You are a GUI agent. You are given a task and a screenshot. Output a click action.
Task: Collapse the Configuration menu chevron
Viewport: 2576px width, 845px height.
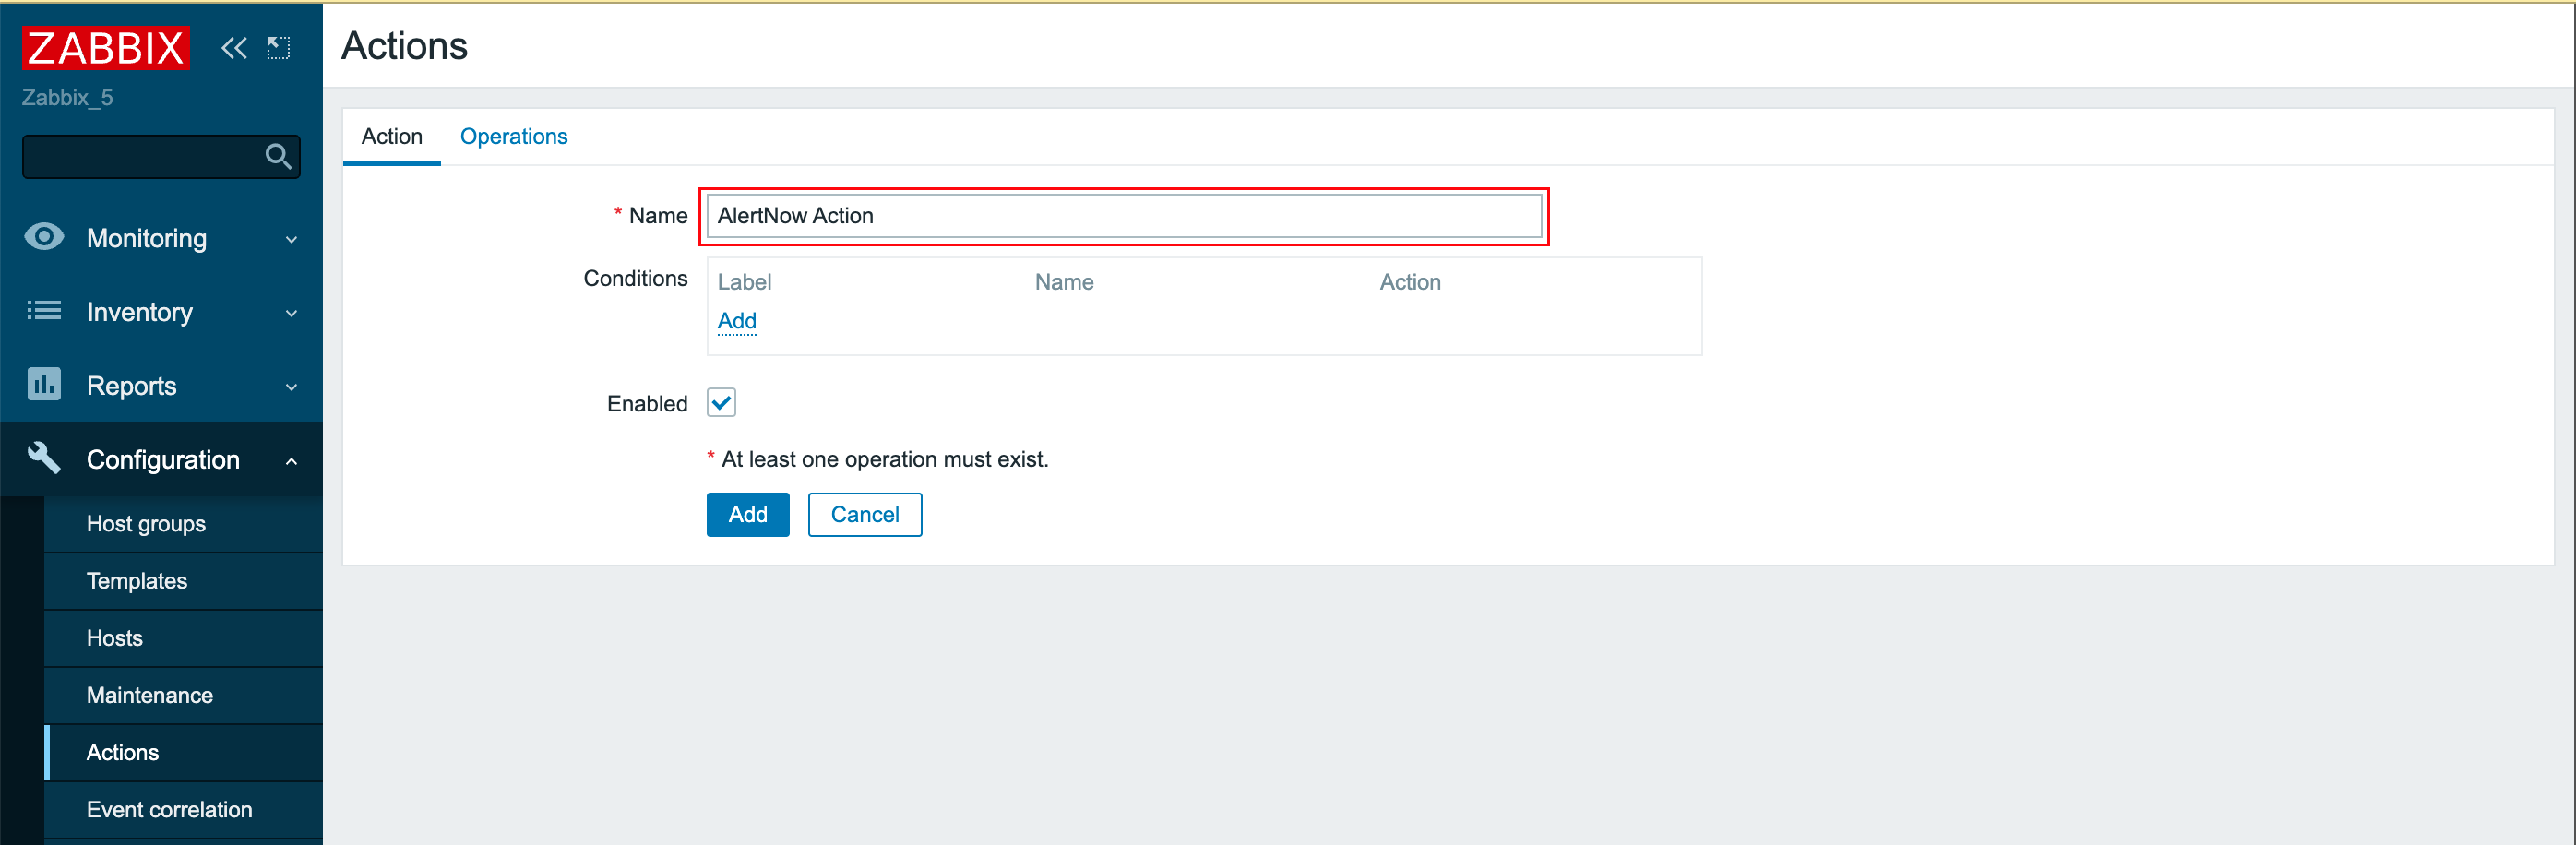291,461
